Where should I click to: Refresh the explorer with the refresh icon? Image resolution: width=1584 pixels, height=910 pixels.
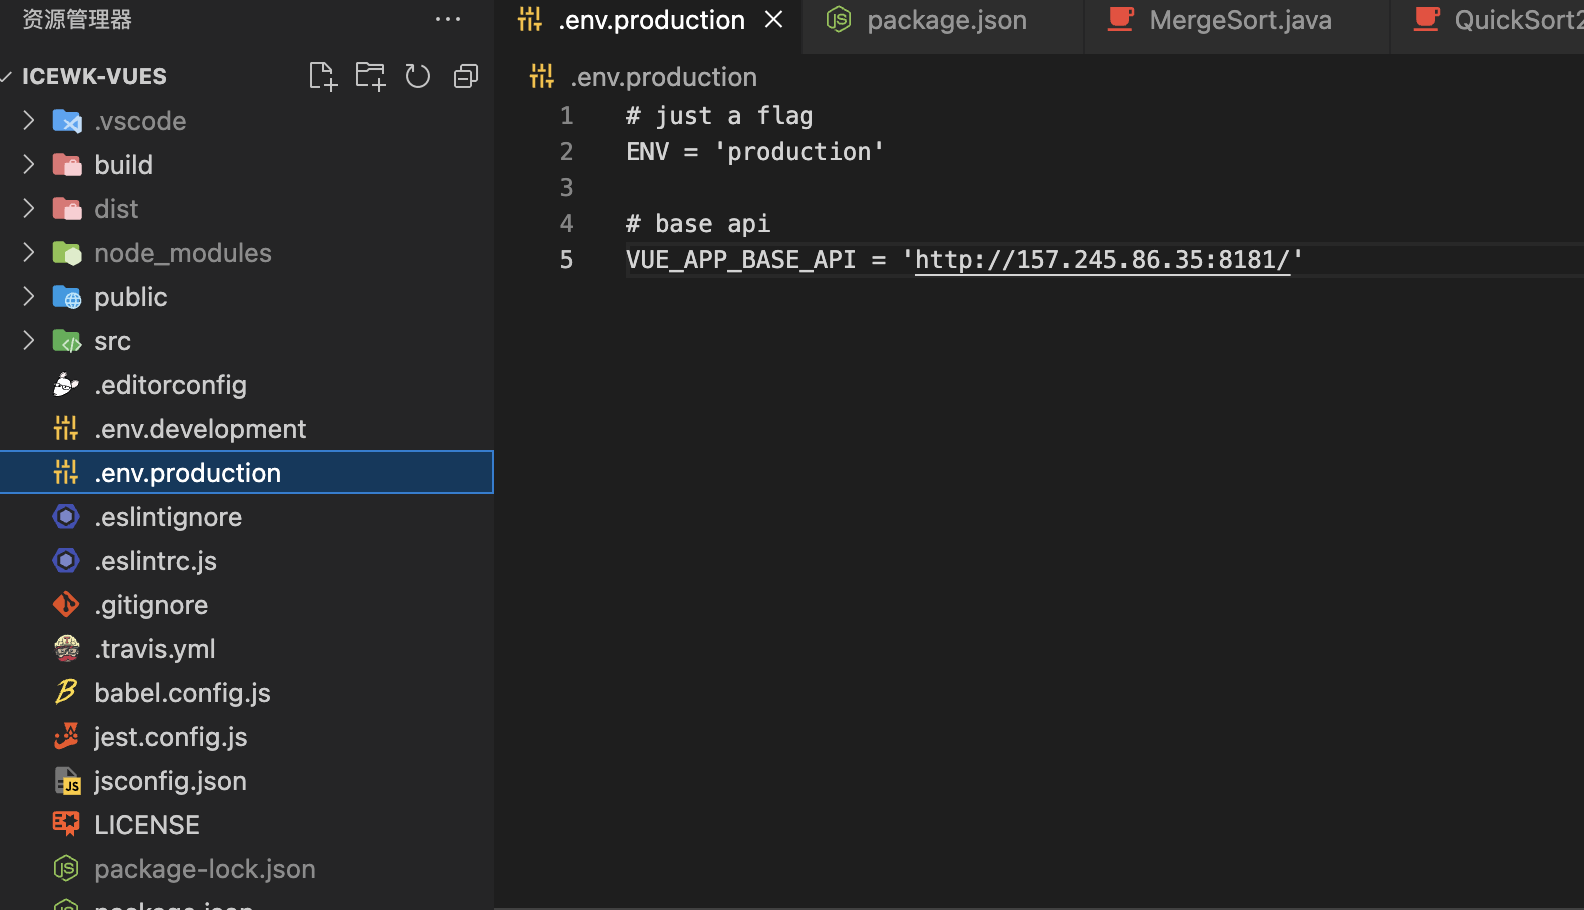417,76
